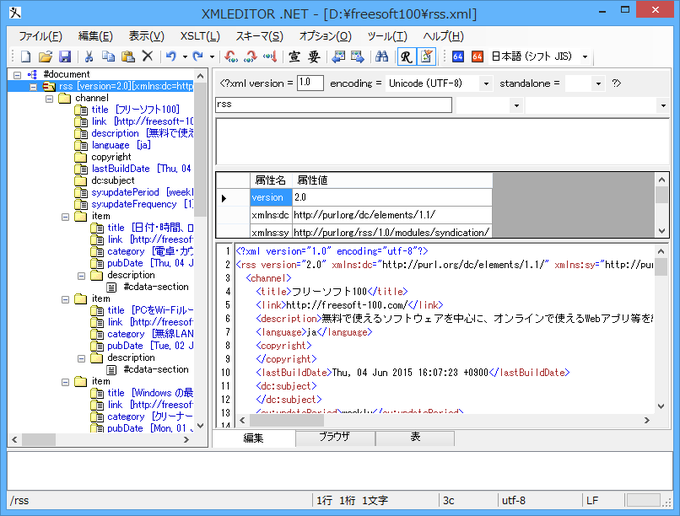Open the redo history dropdown arrow
The height and width of the screenshot is (516, 680).
pyautogui.click(x=212, y=57)
